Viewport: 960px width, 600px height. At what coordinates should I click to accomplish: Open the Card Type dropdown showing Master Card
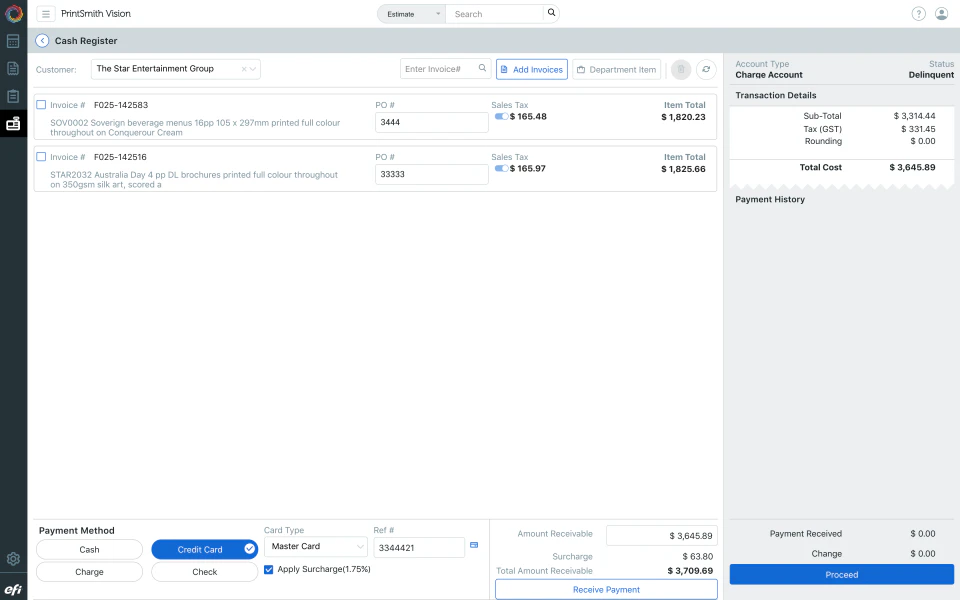[x=316, y=546]
